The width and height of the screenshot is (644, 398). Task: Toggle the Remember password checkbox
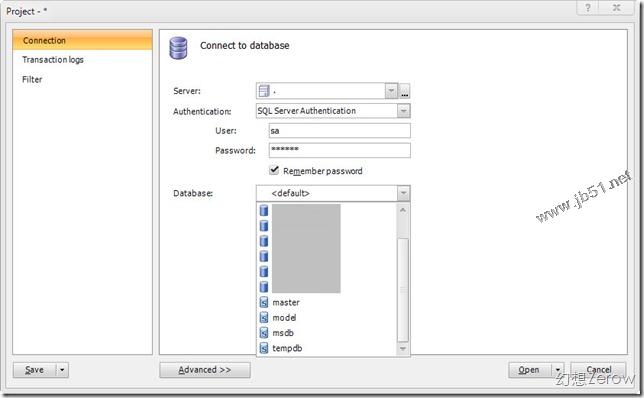[x=274, y=170]
